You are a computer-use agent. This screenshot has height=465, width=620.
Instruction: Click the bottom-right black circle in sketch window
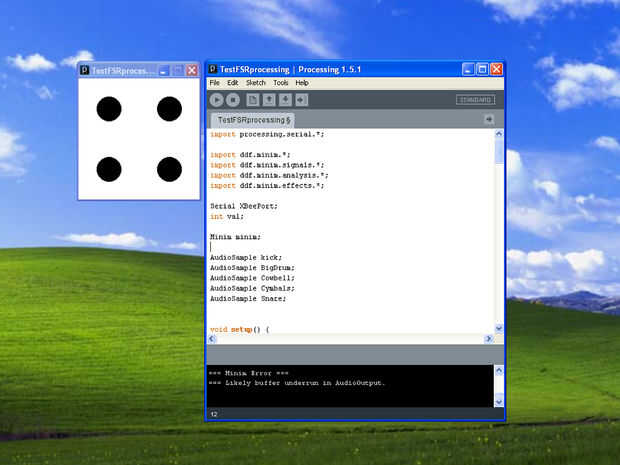click(x=169, y=169)
